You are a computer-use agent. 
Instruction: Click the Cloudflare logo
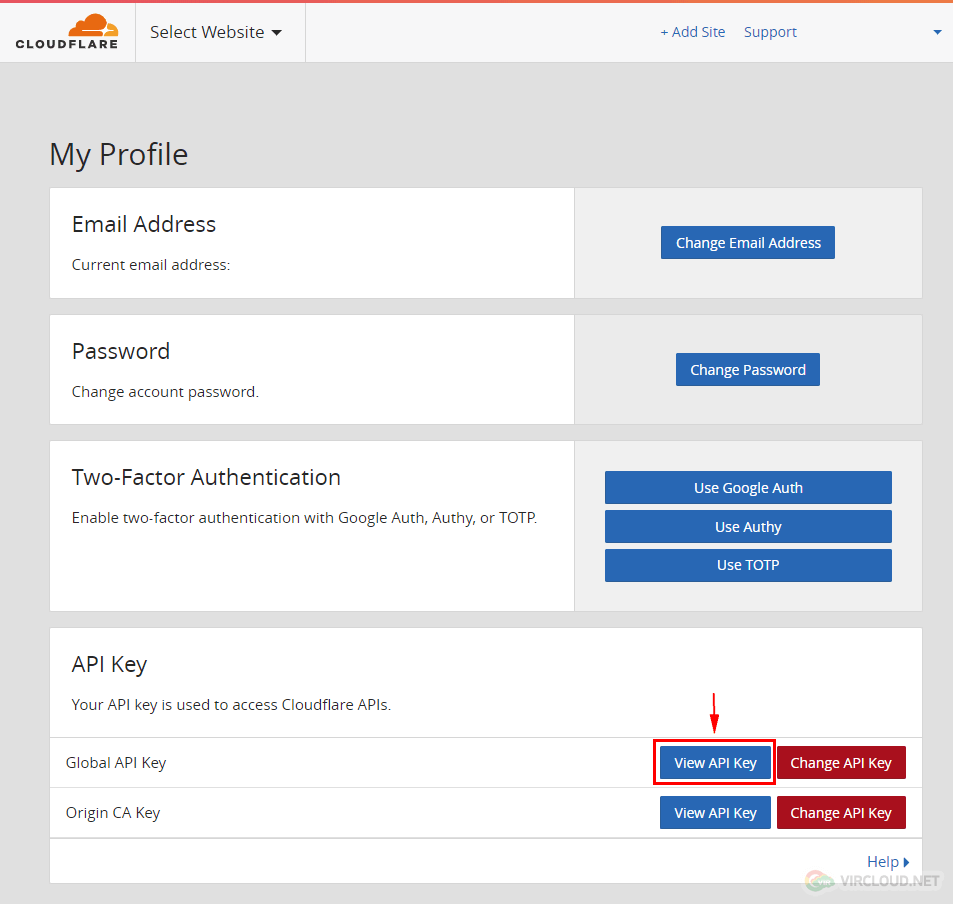click(x=67, y=32)
